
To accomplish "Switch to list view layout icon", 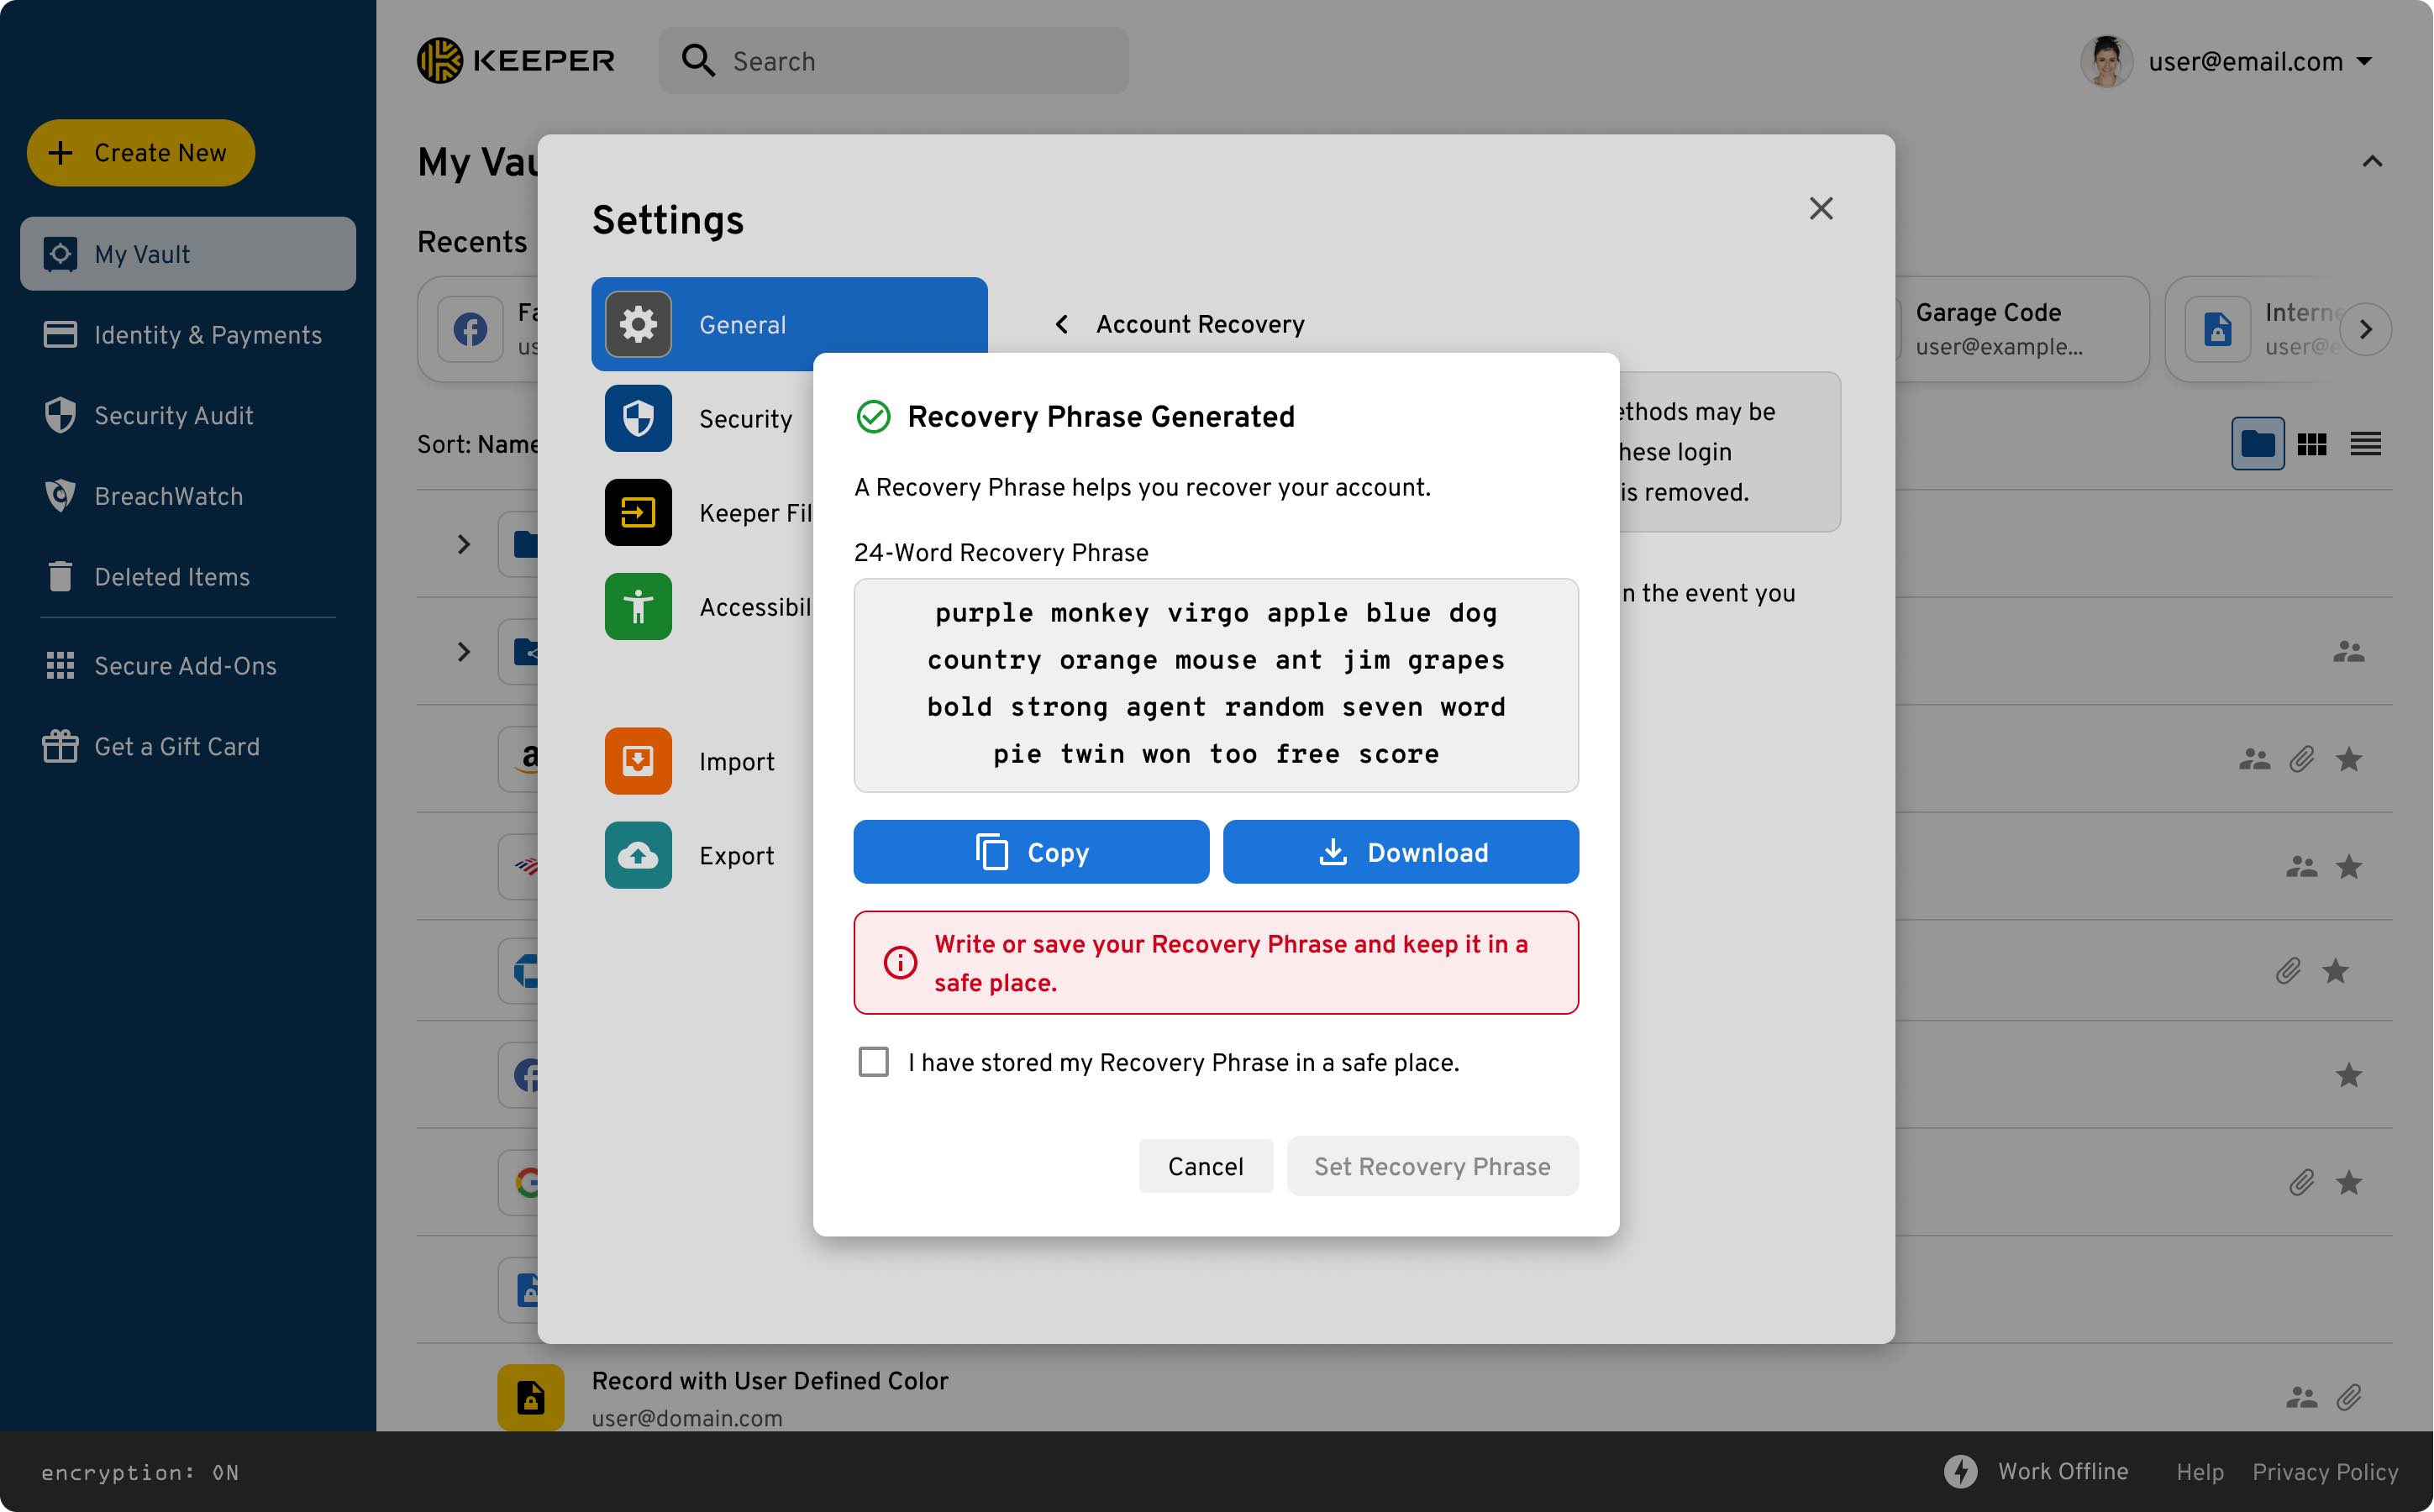I will [x=2365, y=444].
